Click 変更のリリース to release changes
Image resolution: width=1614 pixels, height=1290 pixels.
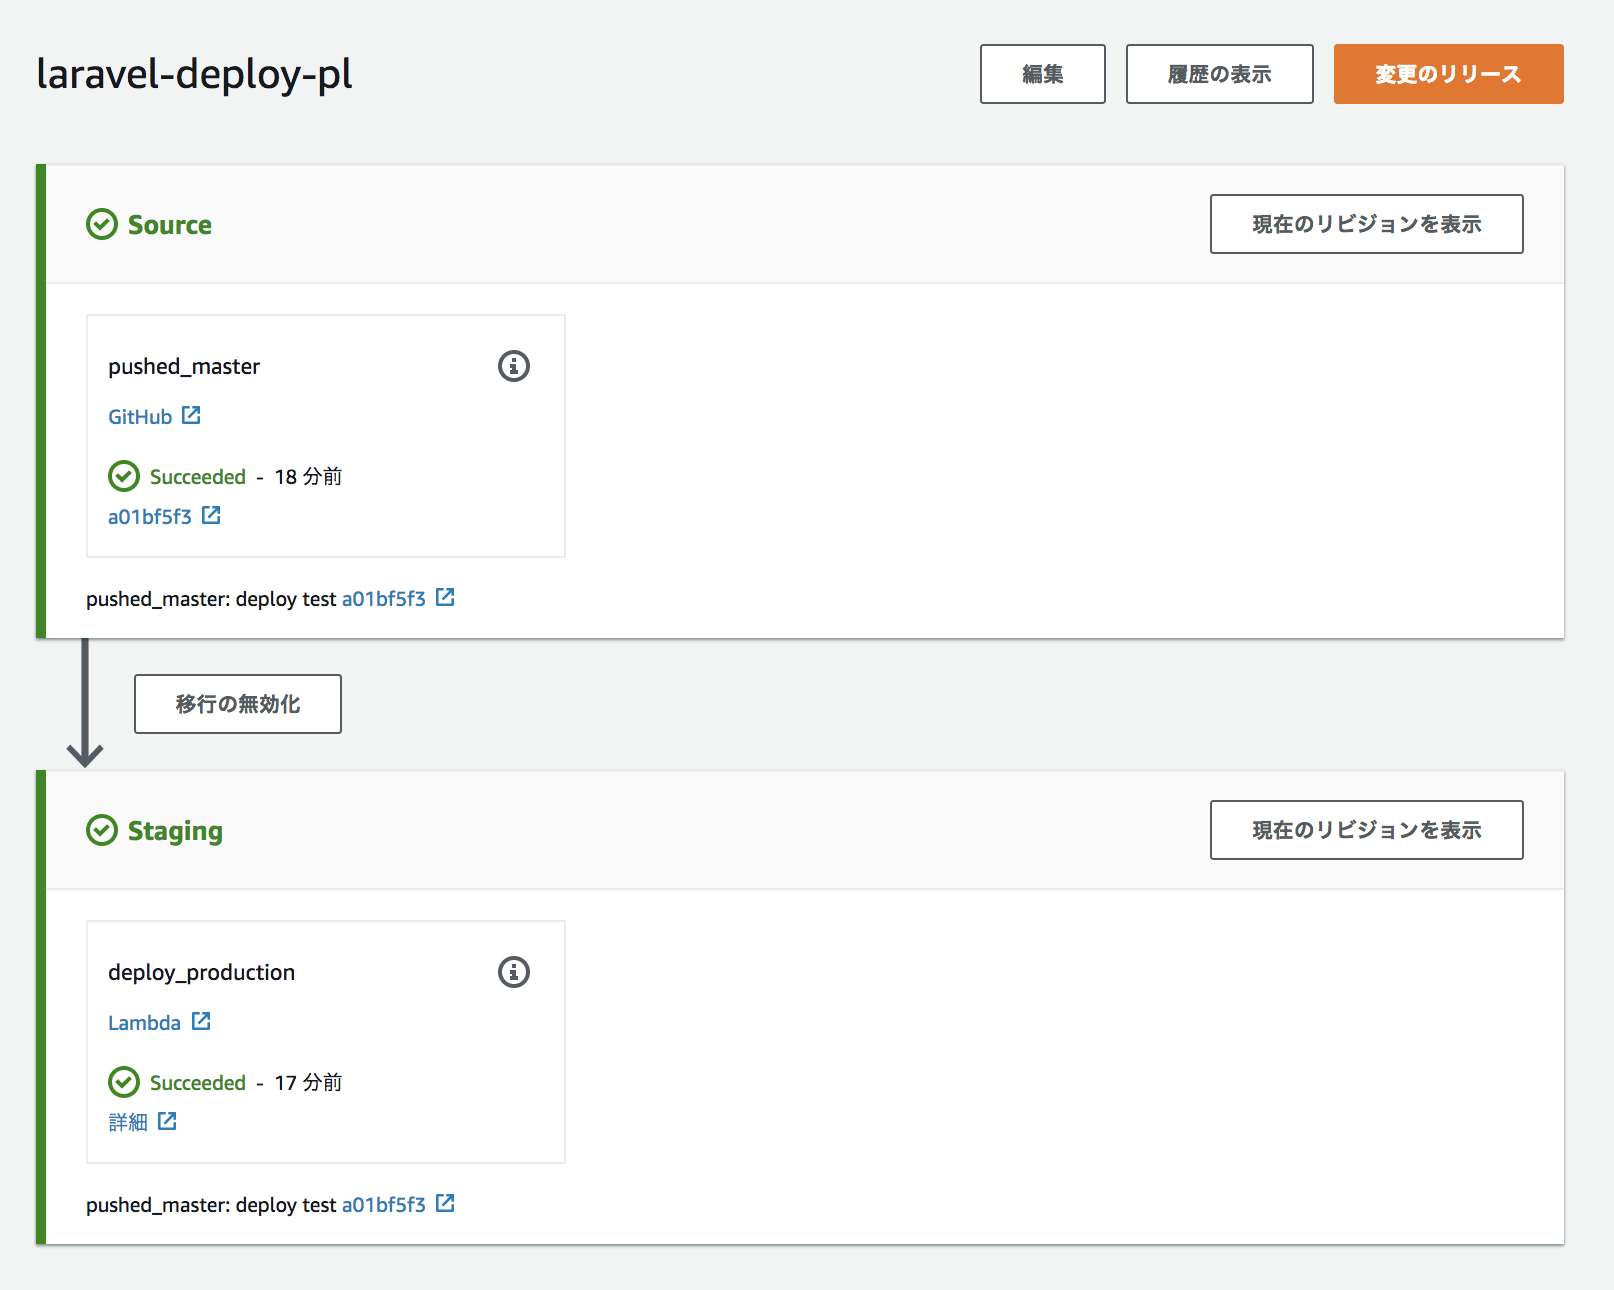(1447, 73)
